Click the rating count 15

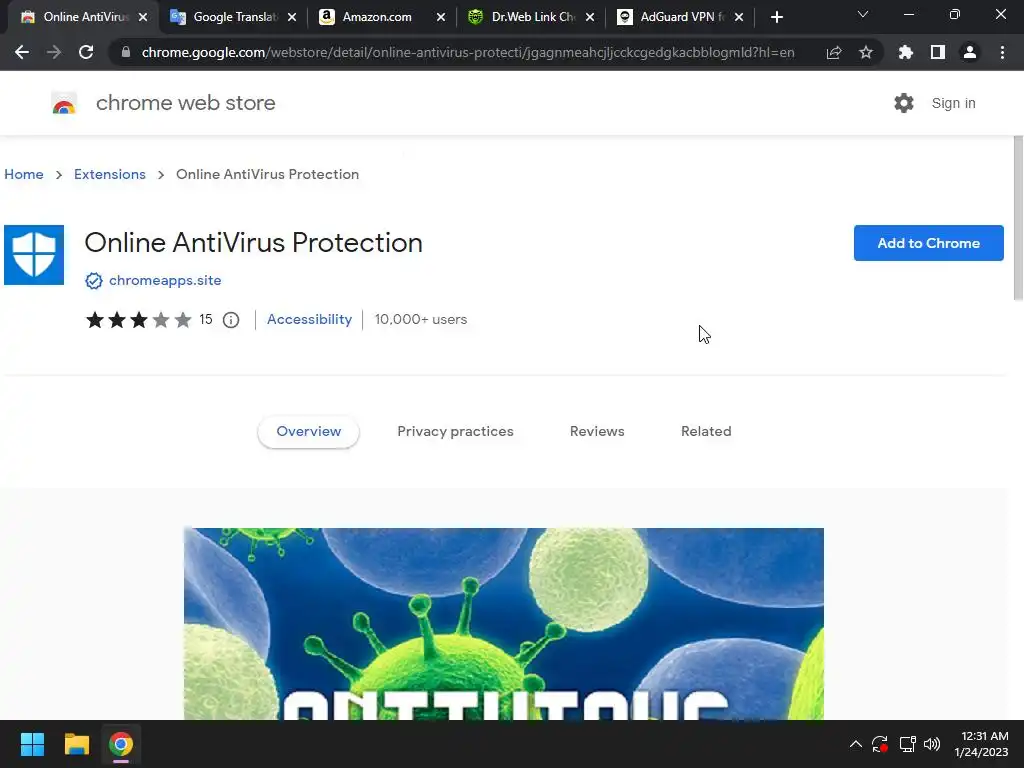click(206, 319)
